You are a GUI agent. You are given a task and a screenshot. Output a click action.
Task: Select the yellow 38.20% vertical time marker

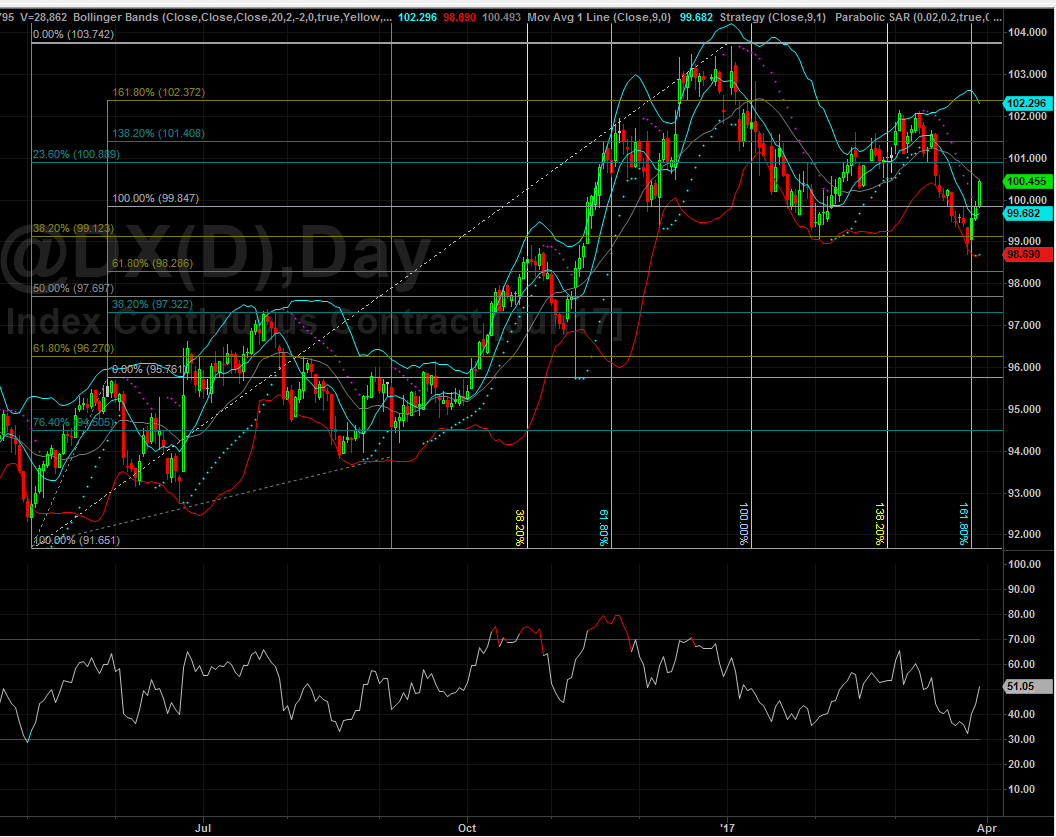[x=519, y=526]
